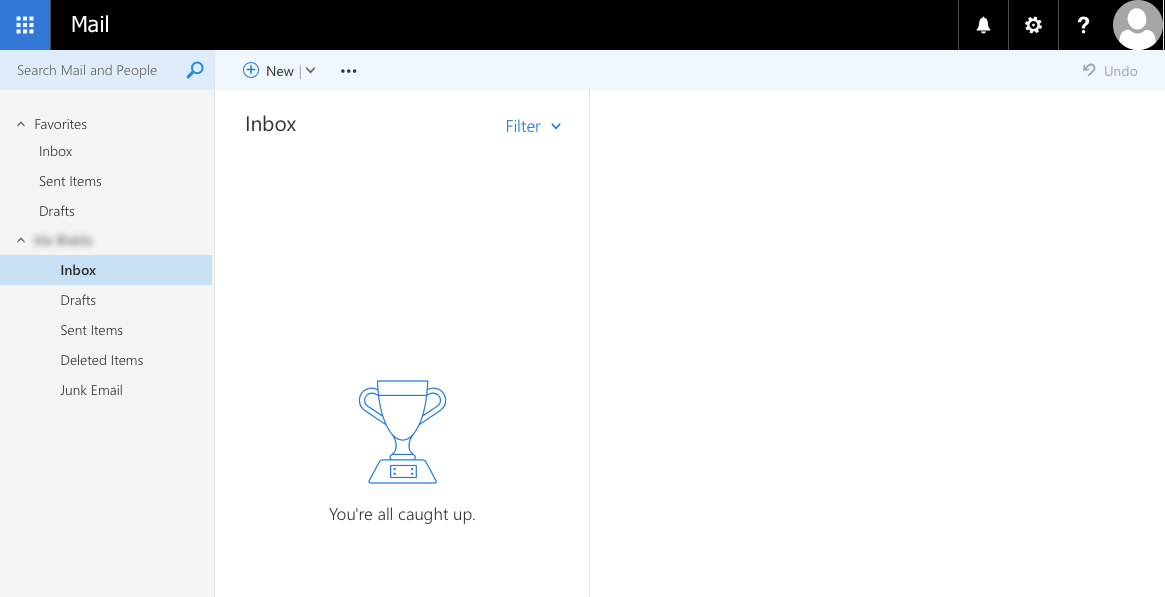Viewport: 1165px width, 597px height.
Task: Open the Notifications bell
Action: (983, 25)
